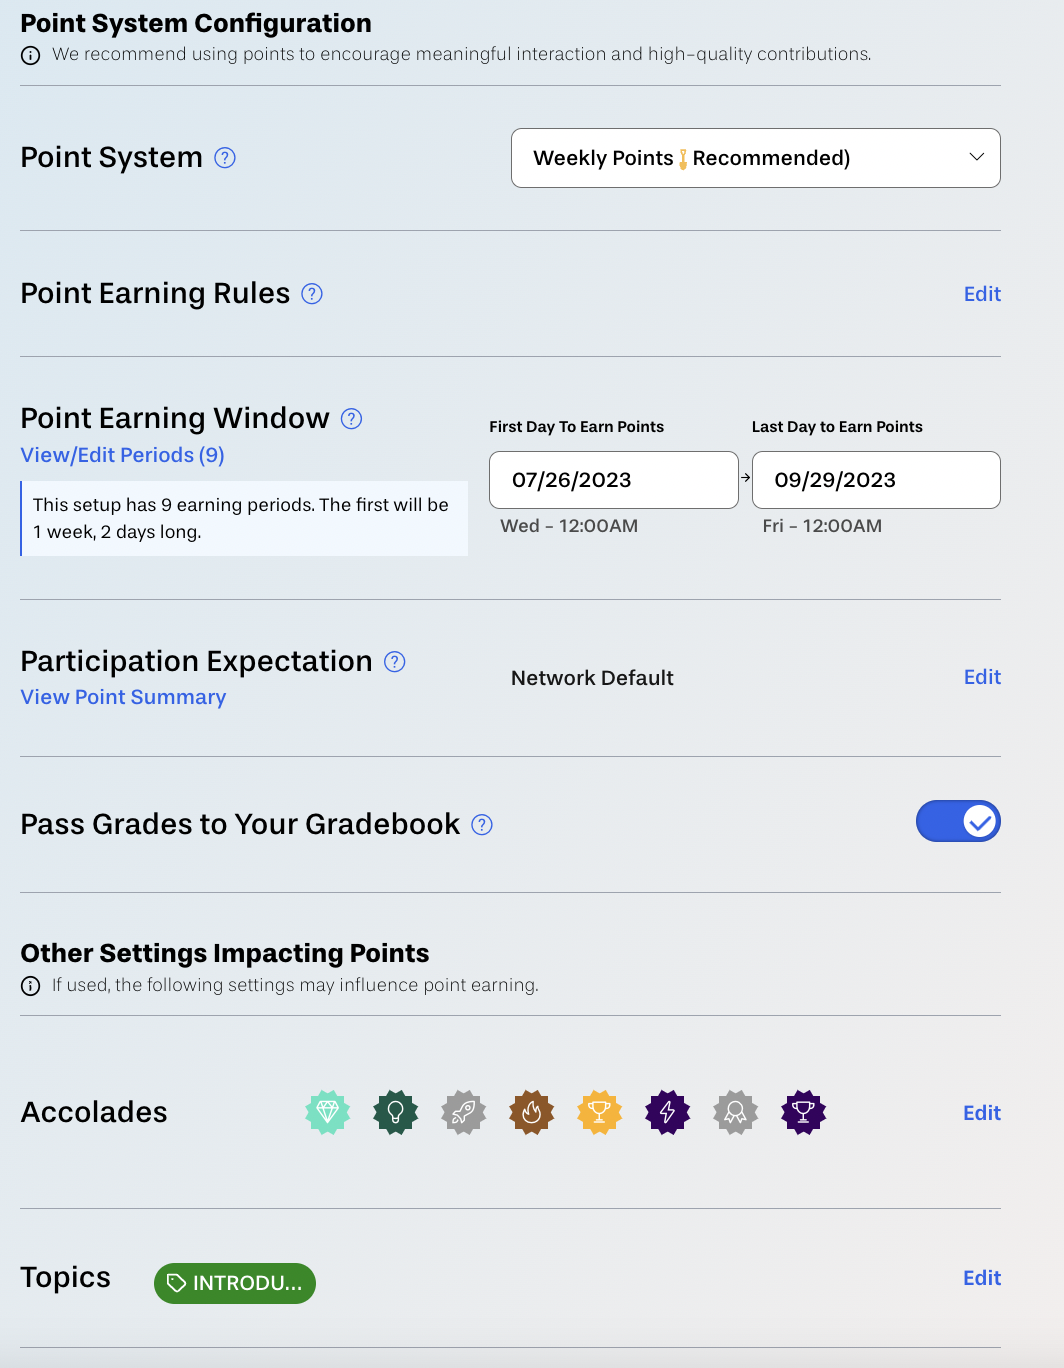This screenshot has height=1368, width=1064.
Task: Click help icon next to Participation Expectation
Action: [395, 662]
